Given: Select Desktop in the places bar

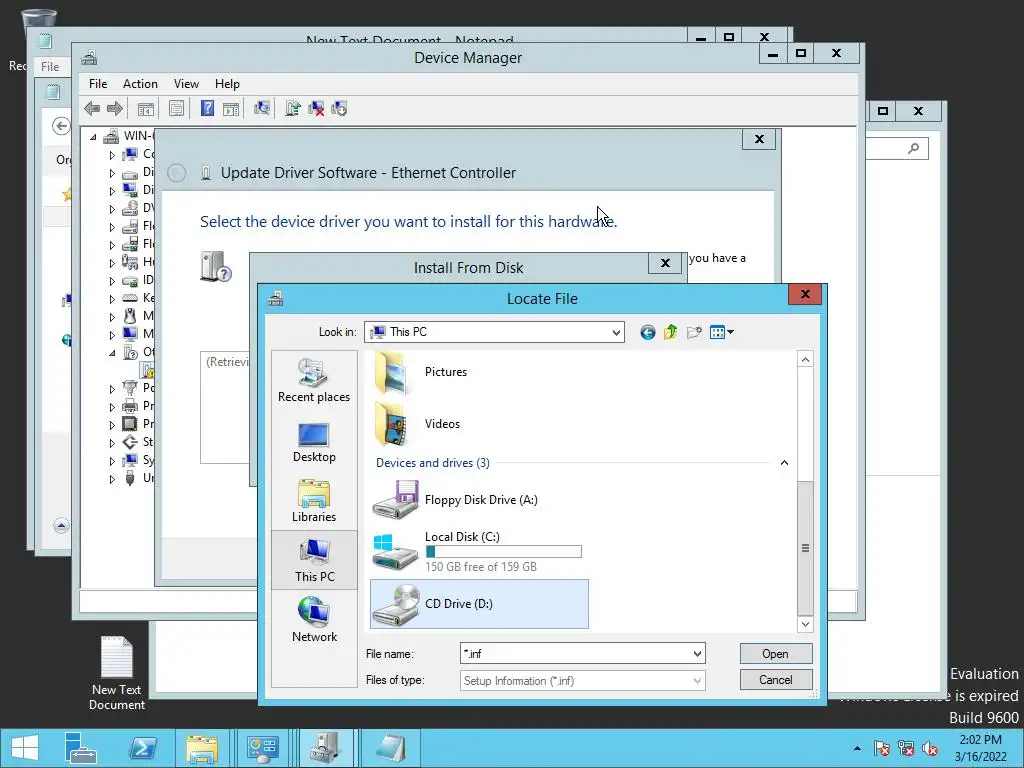Looking at the screenshot, I should click(x=314, y=442).
